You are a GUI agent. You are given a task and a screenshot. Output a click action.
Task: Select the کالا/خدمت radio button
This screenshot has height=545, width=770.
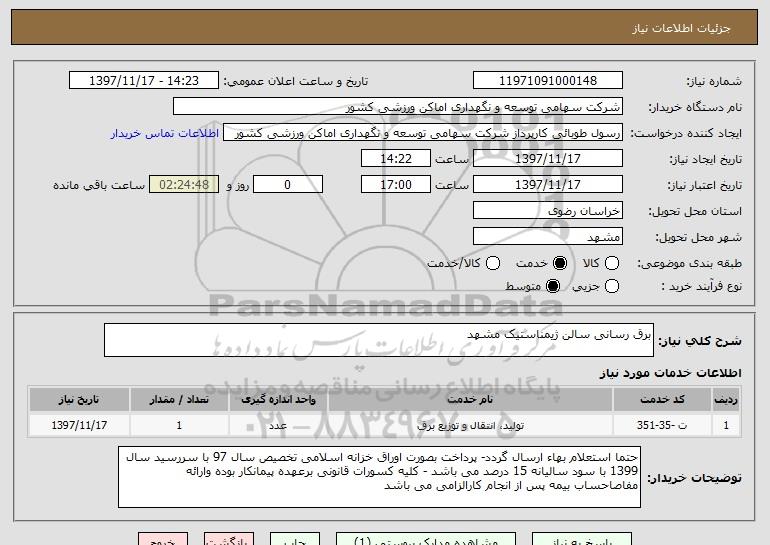click(x=493, y=264)
